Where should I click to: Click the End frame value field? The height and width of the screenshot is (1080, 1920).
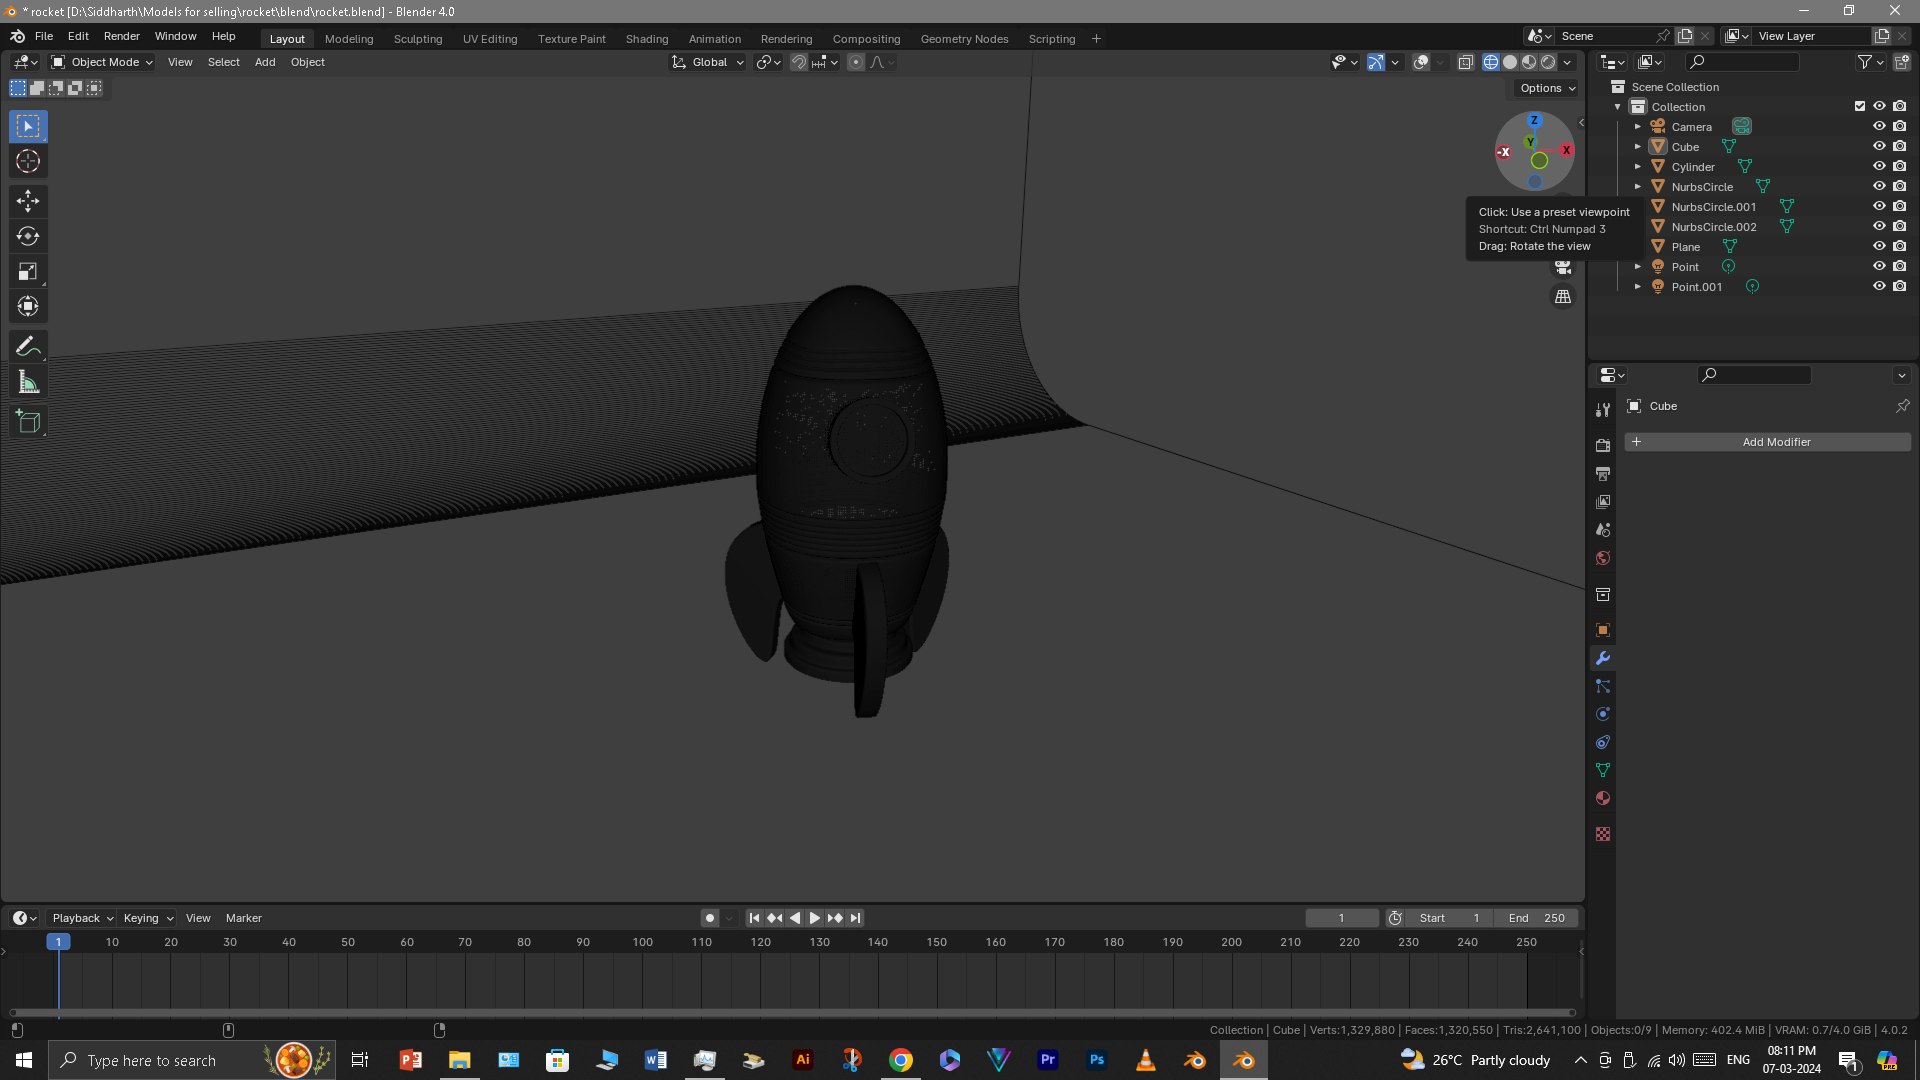click(x=1537, y=918)
